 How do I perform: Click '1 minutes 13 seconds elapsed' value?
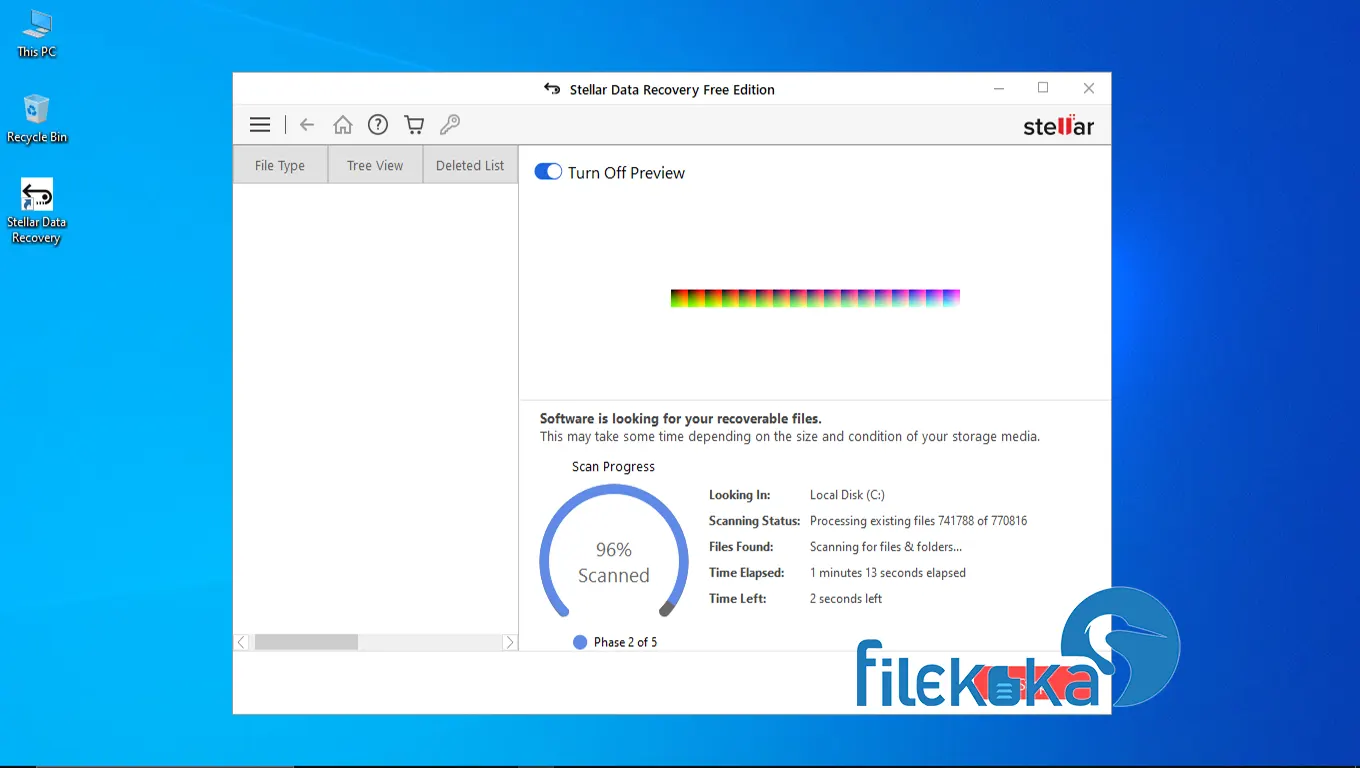coord(888,573)
